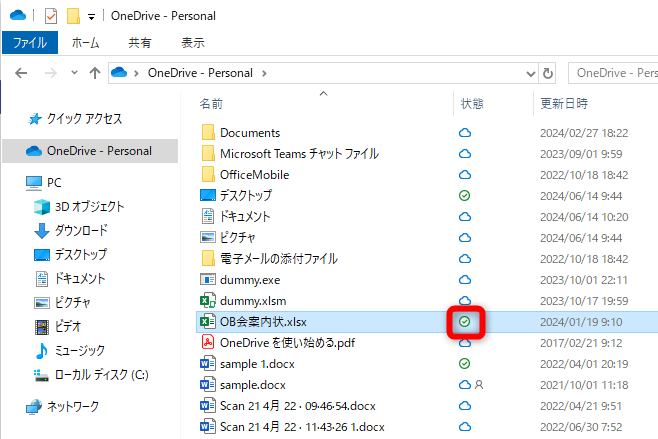Click green synced status icon for OB会案内状.xlsx

point(465,321)
